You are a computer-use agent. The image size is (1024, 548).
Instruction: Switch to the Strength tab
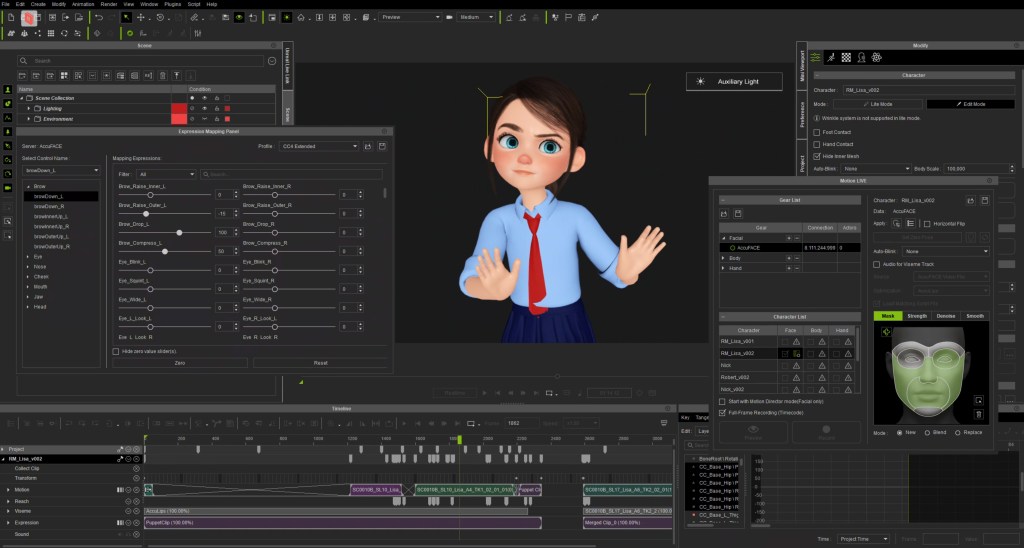[x=917, y=316]
